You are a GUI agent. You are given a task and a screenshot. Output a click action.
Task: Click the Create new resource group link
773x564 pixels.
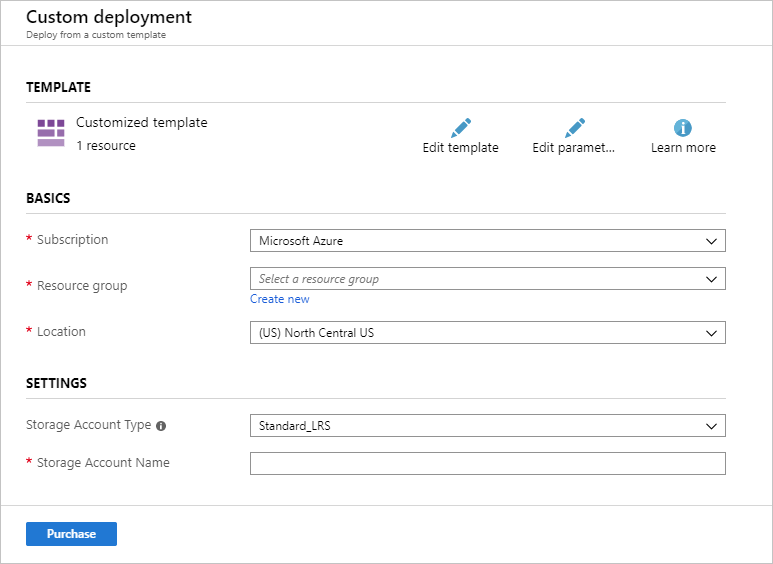[x=280, y=299]
